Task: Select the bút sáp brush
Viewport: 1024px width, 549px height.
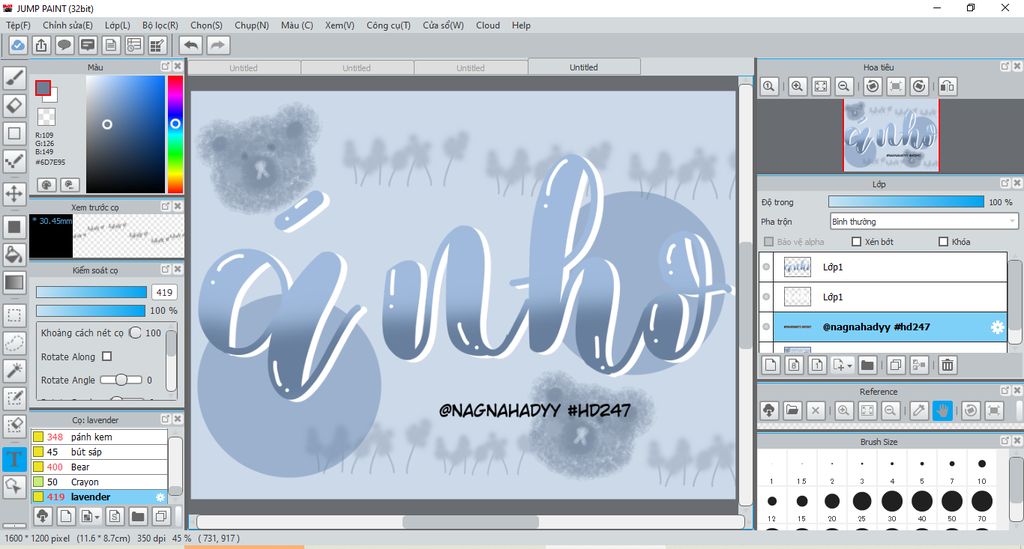Action: (x=99, y=452)
